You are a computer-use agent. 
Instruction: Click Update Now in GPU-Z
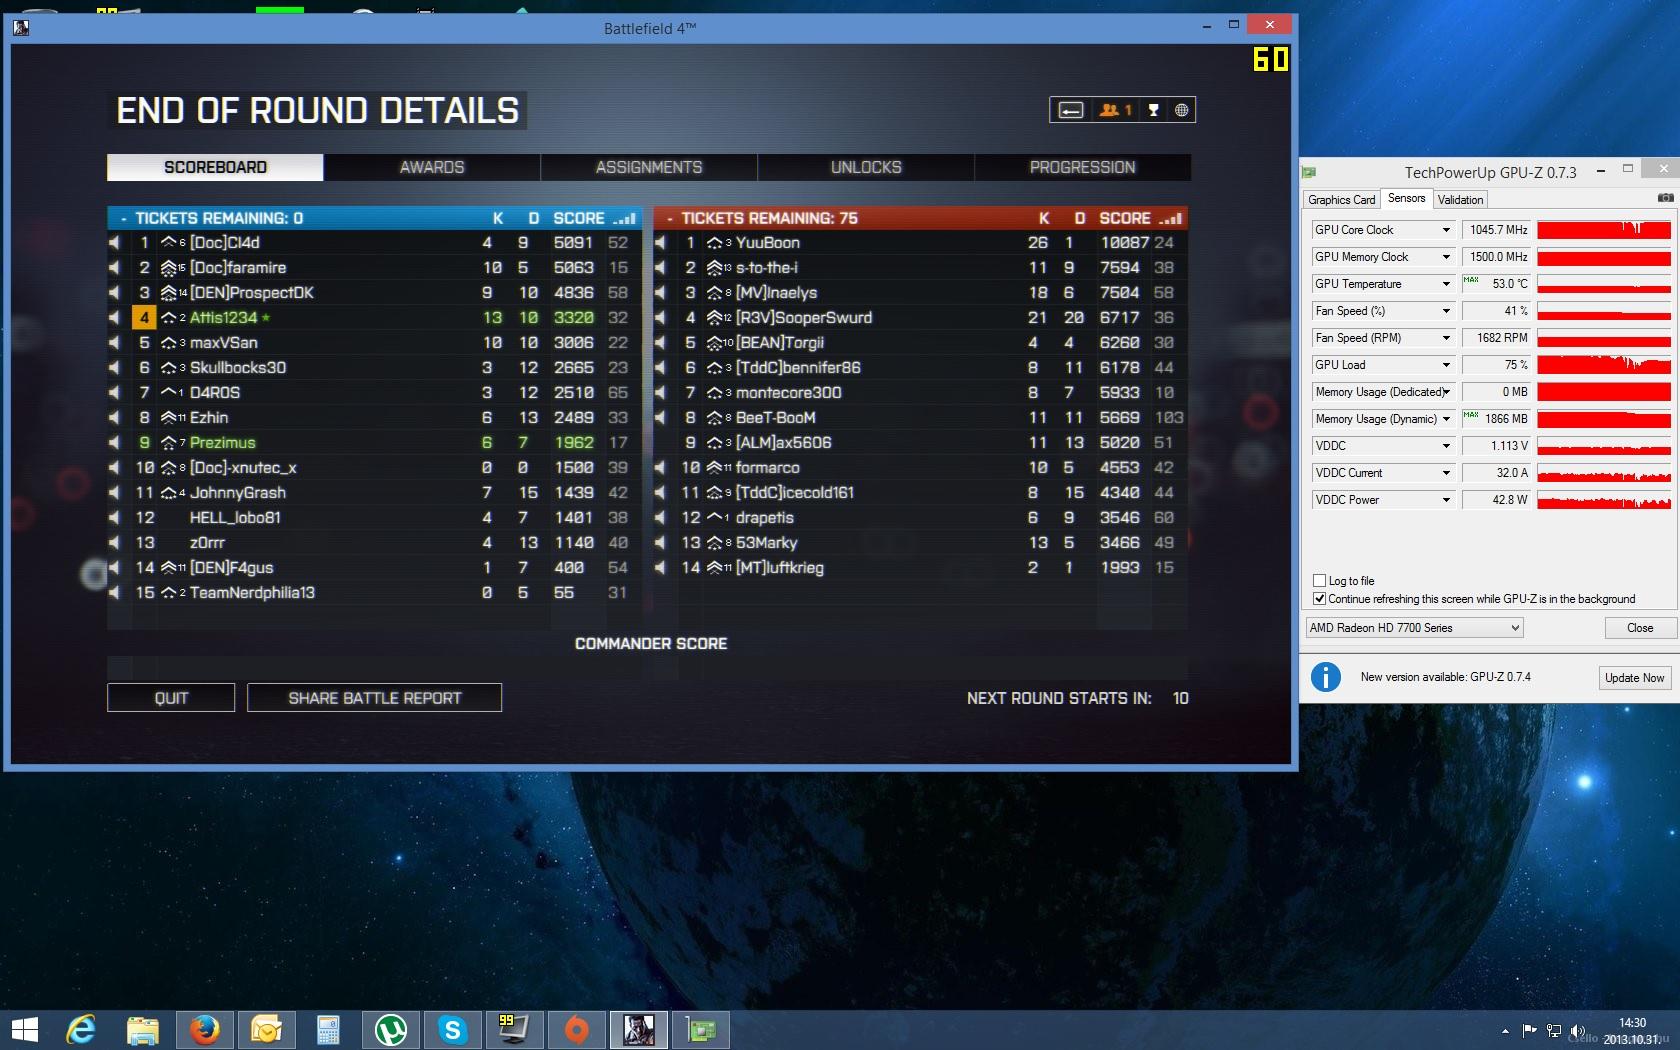(1634, 678)
